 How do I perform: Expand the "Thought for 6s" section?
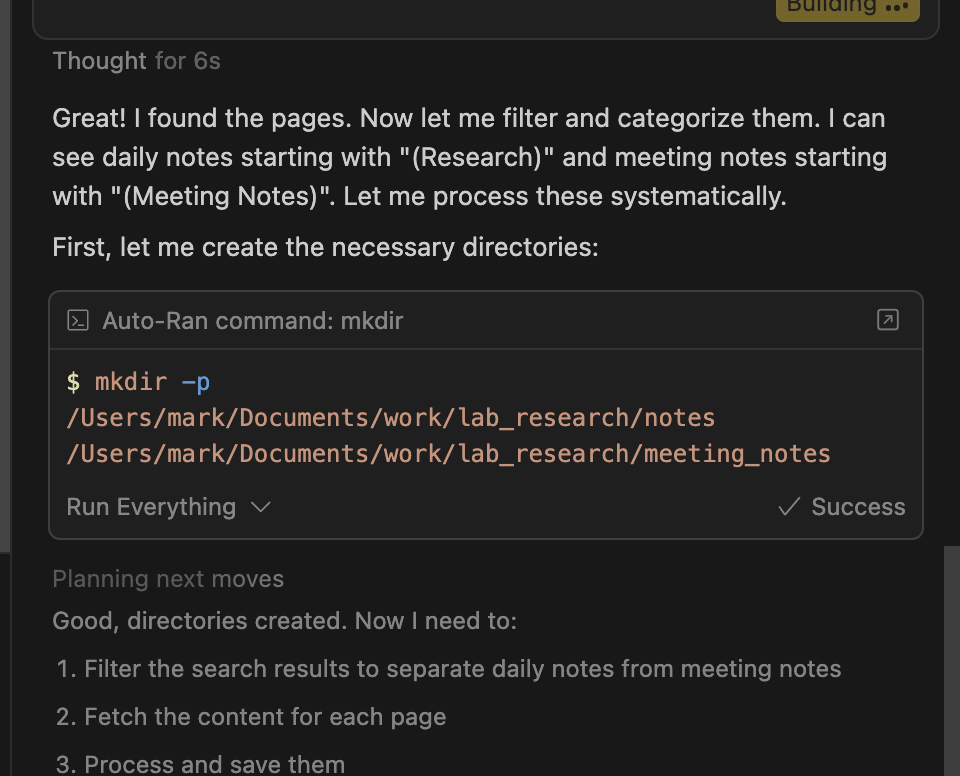136,61
